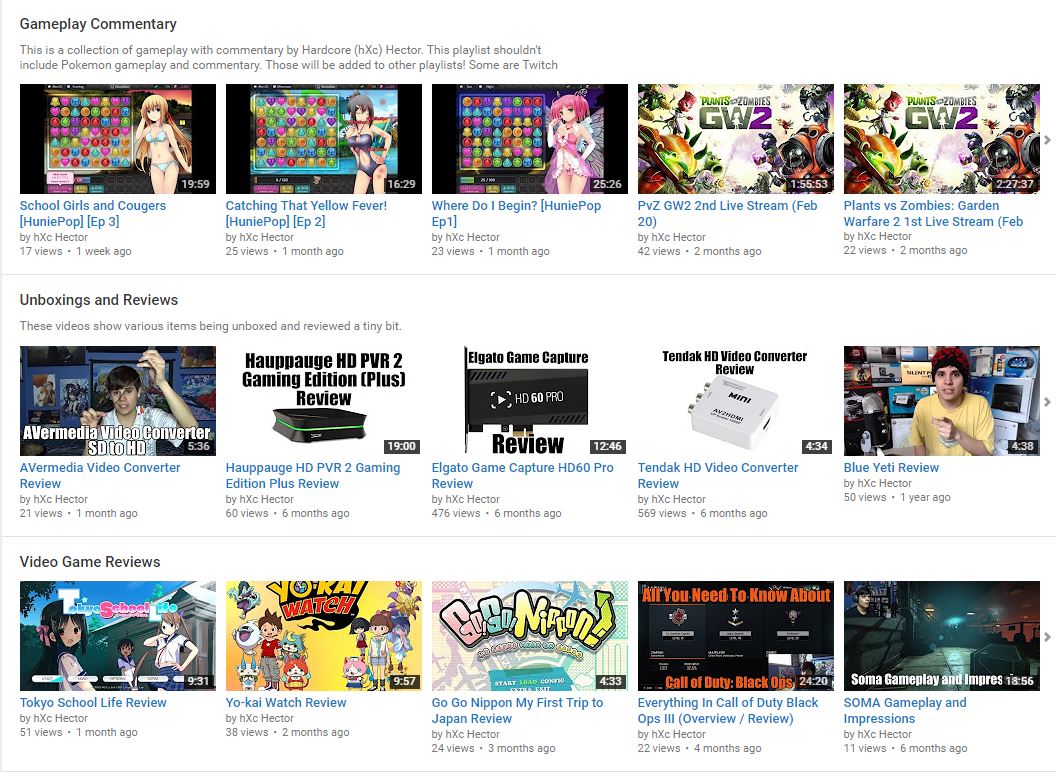Image resolution: width=1056 pixels, height=772 pixels.
Task: Click hXc Hector under Tokyo School Life Review
Action: [61, 718]
